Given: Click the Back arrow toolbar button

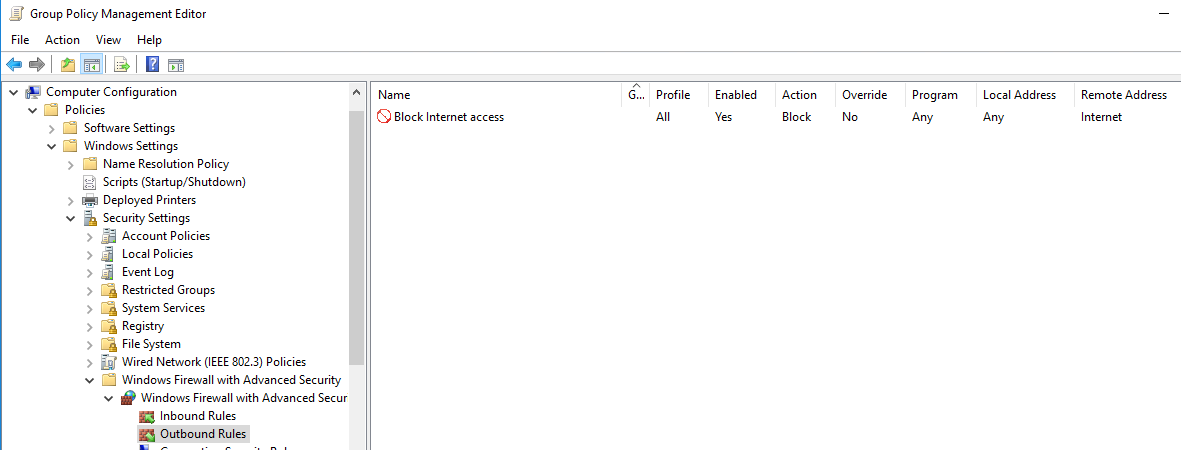Looking at the screenshot, I should tap(14, 65).
